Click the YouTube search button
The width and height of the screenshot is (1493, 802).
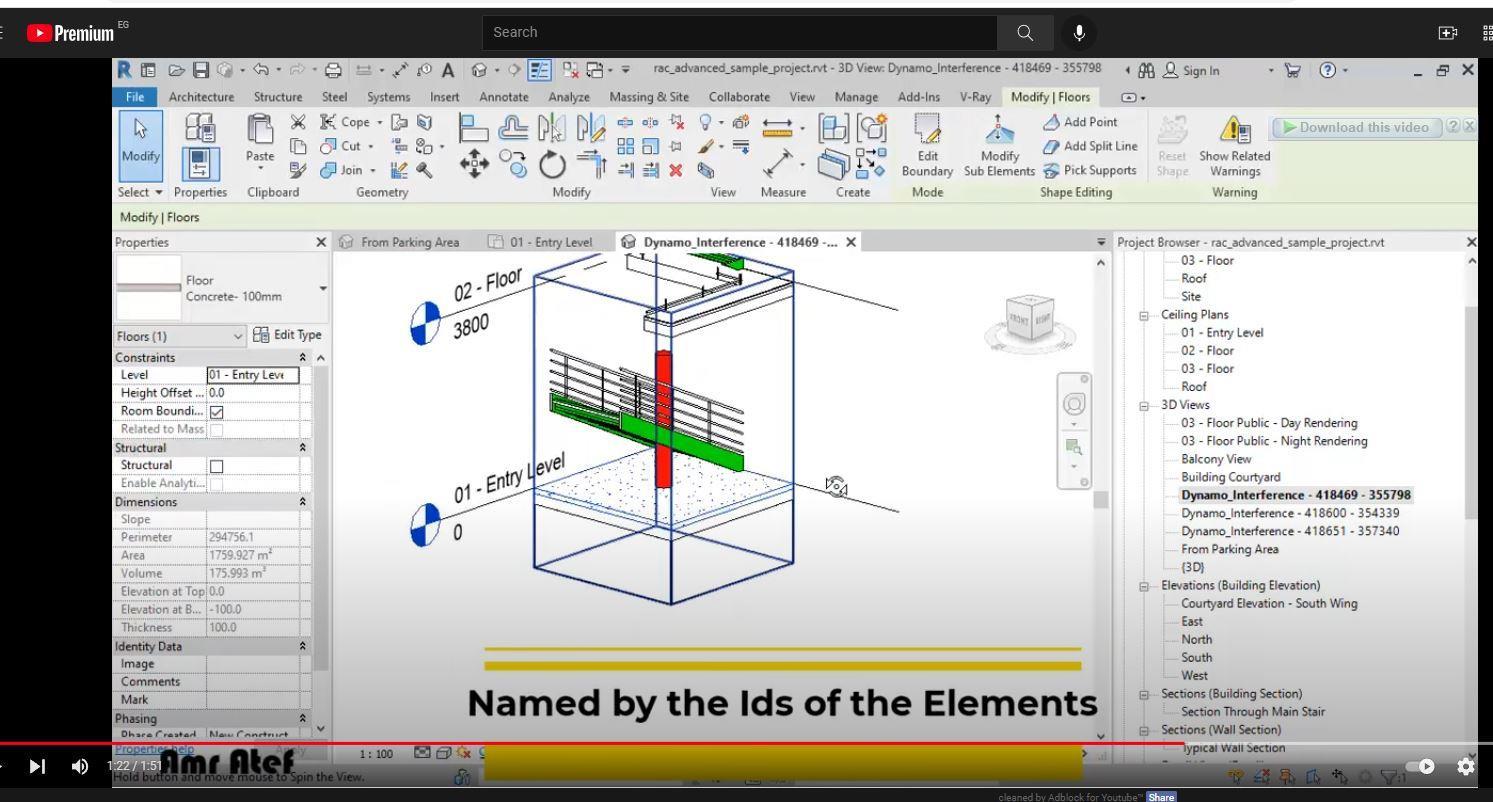1025,33
